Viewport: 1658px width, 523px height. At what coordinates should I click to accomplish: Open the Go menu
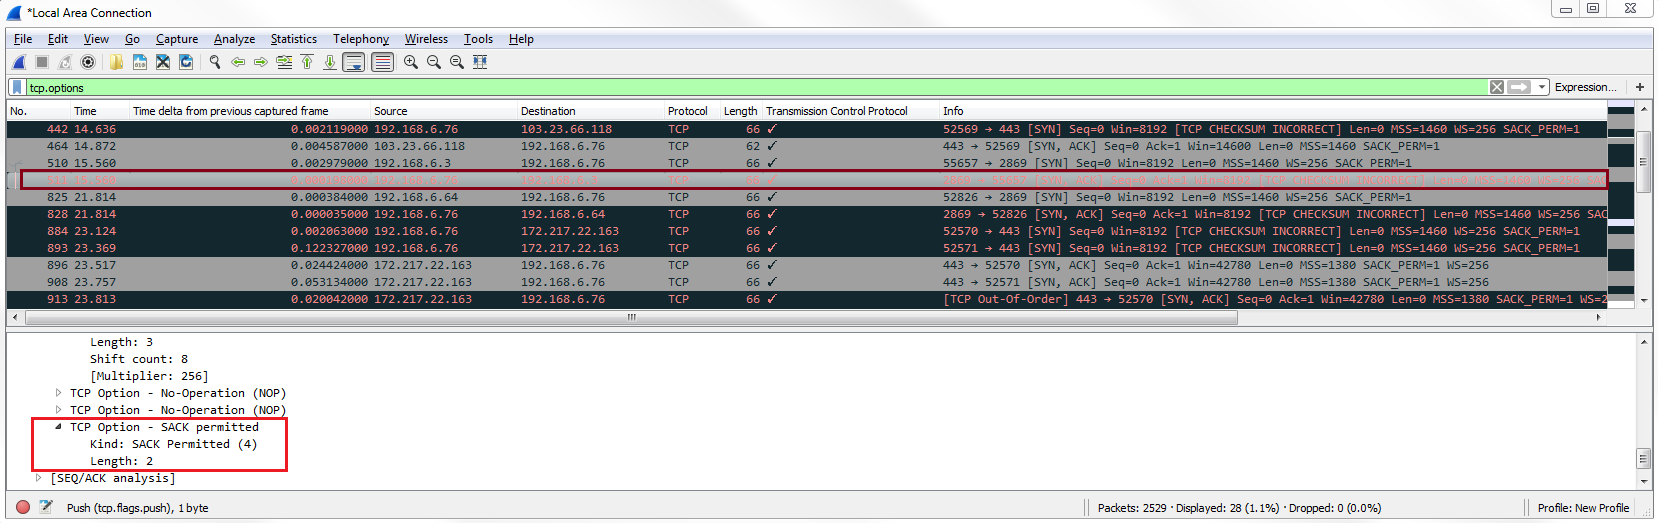pyautogui.click(x=132, y=39)
